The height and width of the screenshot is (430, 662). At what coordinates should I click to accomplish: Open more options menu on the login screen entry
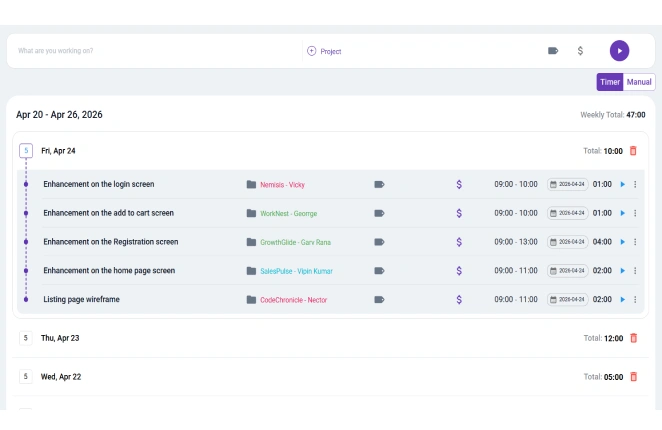[x=635, y=184]
